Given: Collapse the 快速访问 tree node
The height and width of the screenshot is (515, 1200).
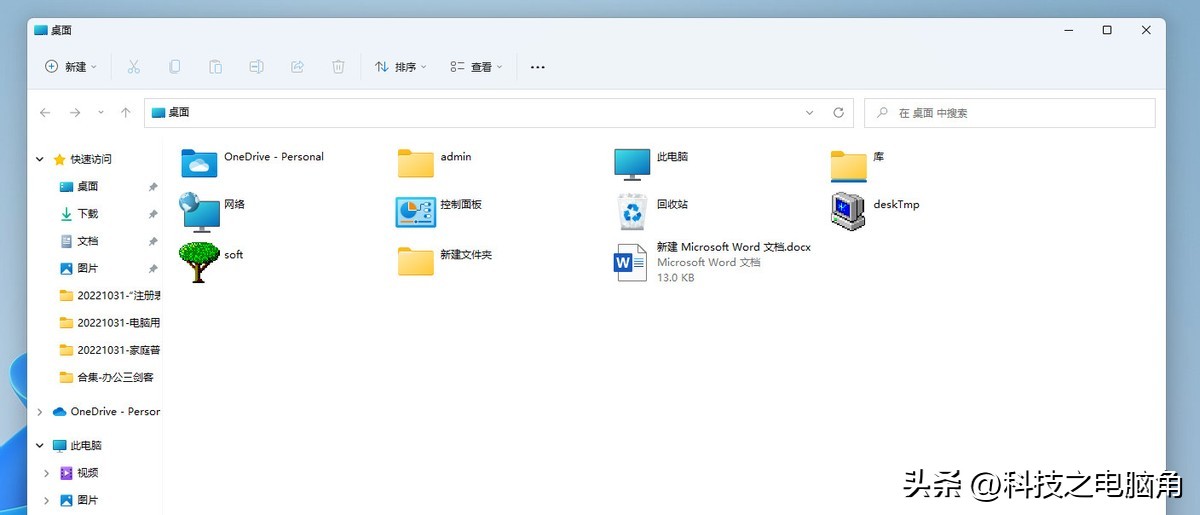Looking at the screenshot, I should [40, 159].
